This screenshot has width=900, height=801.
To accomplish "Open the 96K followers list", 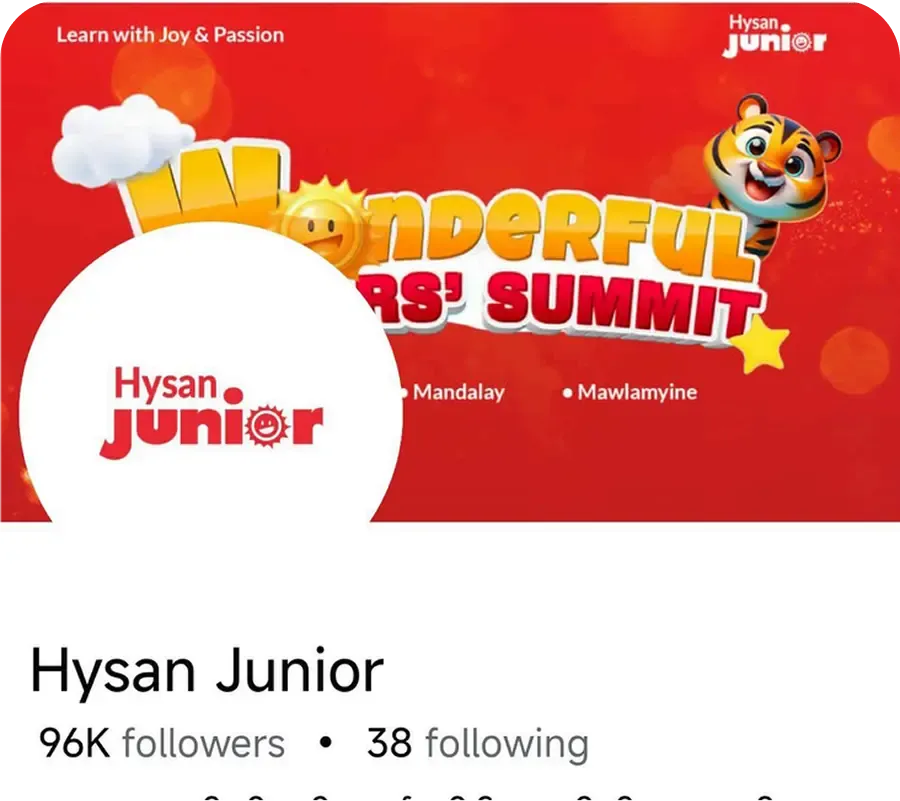I will [x=162, y=743].
